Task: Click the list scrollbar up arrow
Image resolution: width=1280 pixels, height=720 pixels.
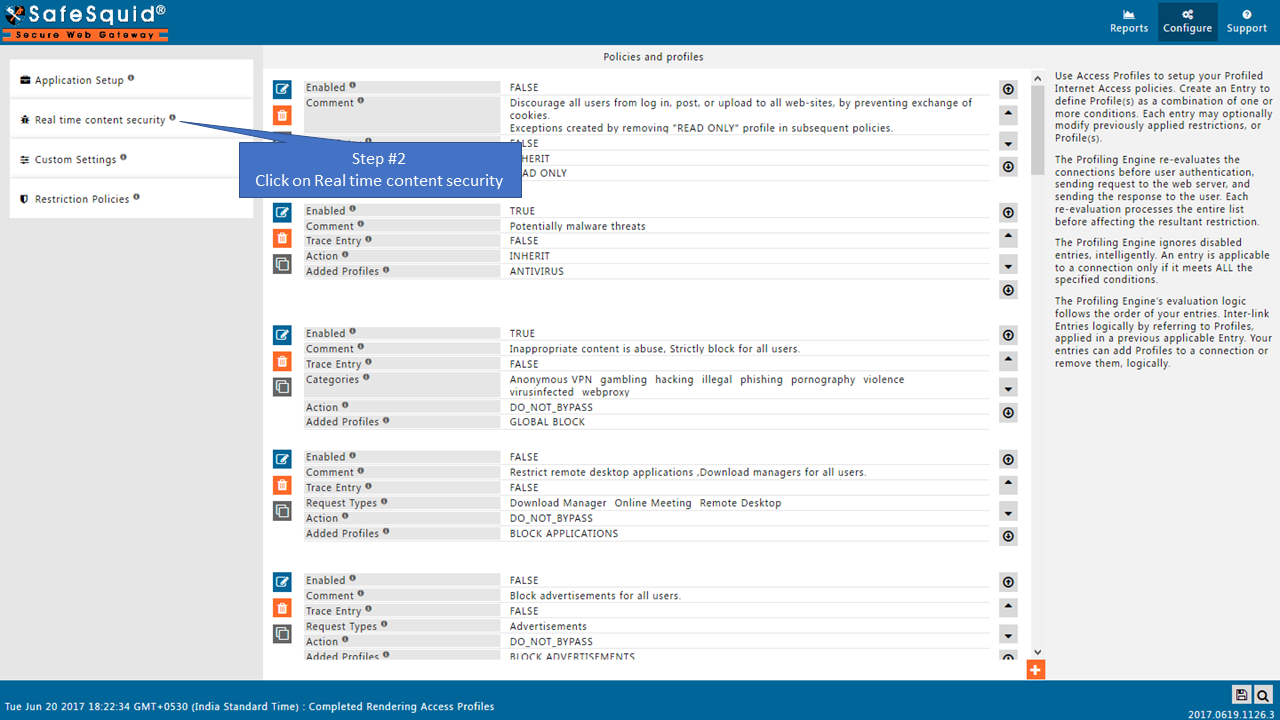Action: click(1037, 77)
